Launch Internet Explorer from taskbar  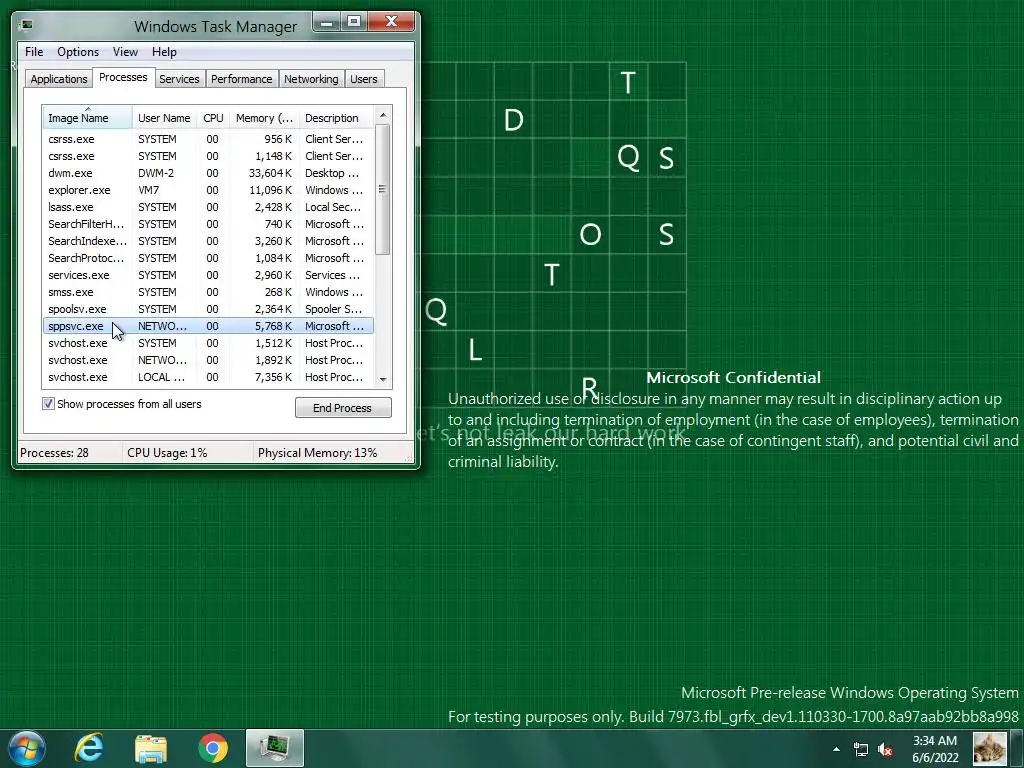(x=89, y=748)
